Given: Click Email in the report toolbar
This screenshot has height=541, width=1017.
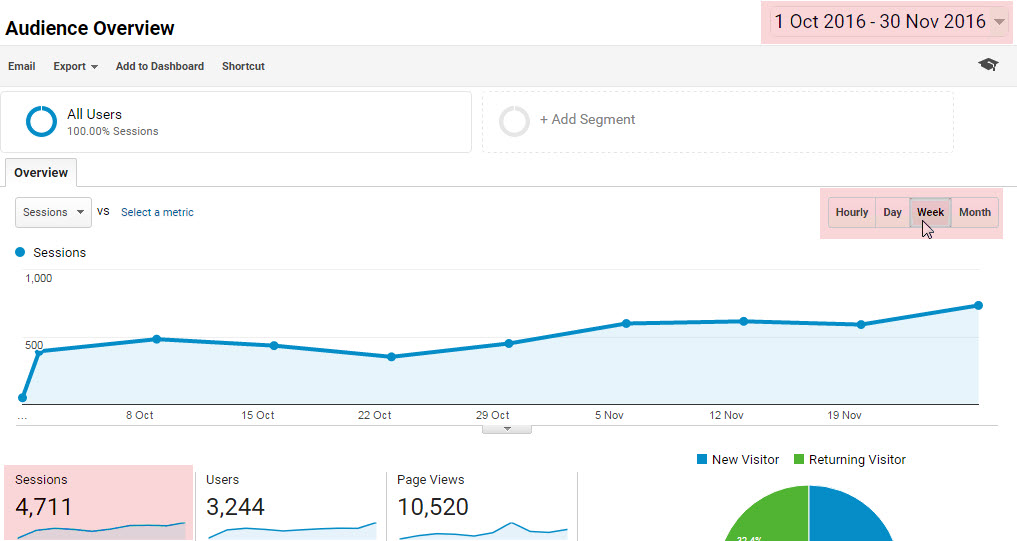Looking at the screenshot, I should (21, 66).
